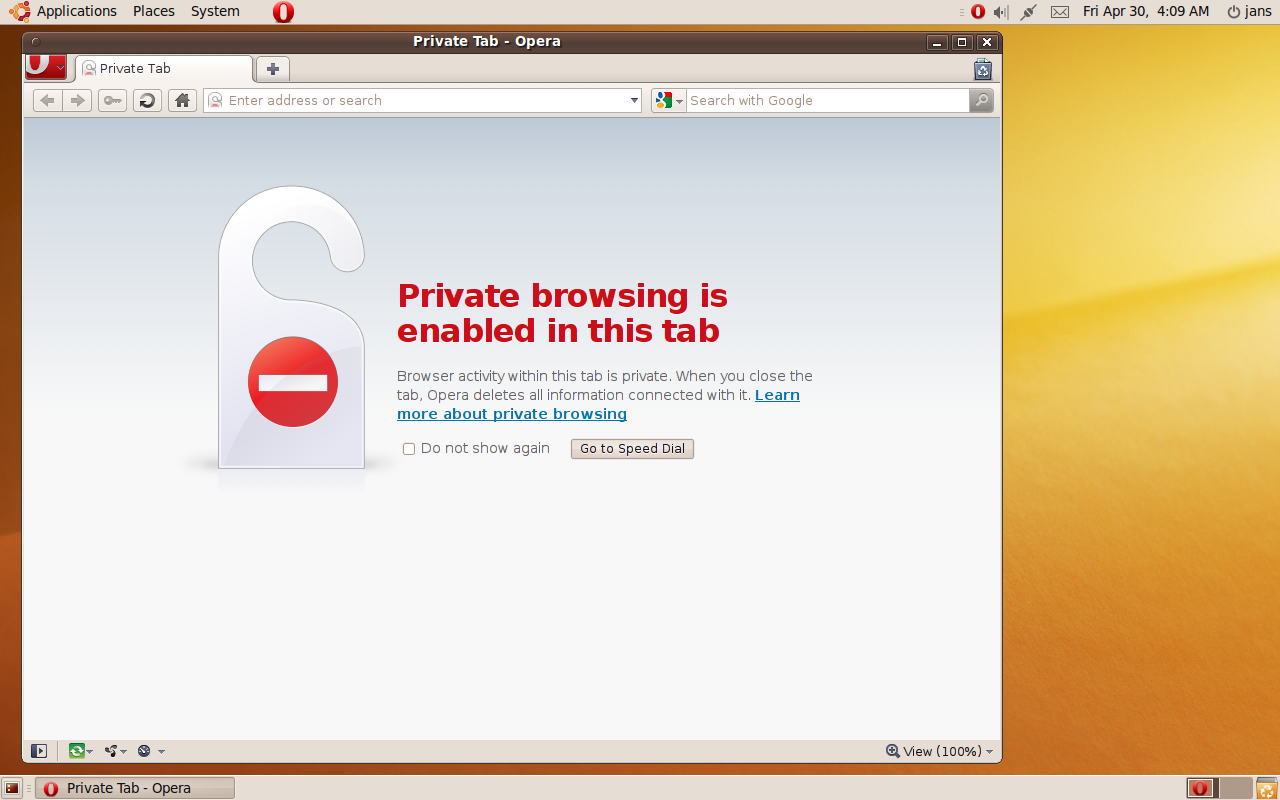Open the System menu
This screenshot has width=1280, height=800.
[215, 11]
